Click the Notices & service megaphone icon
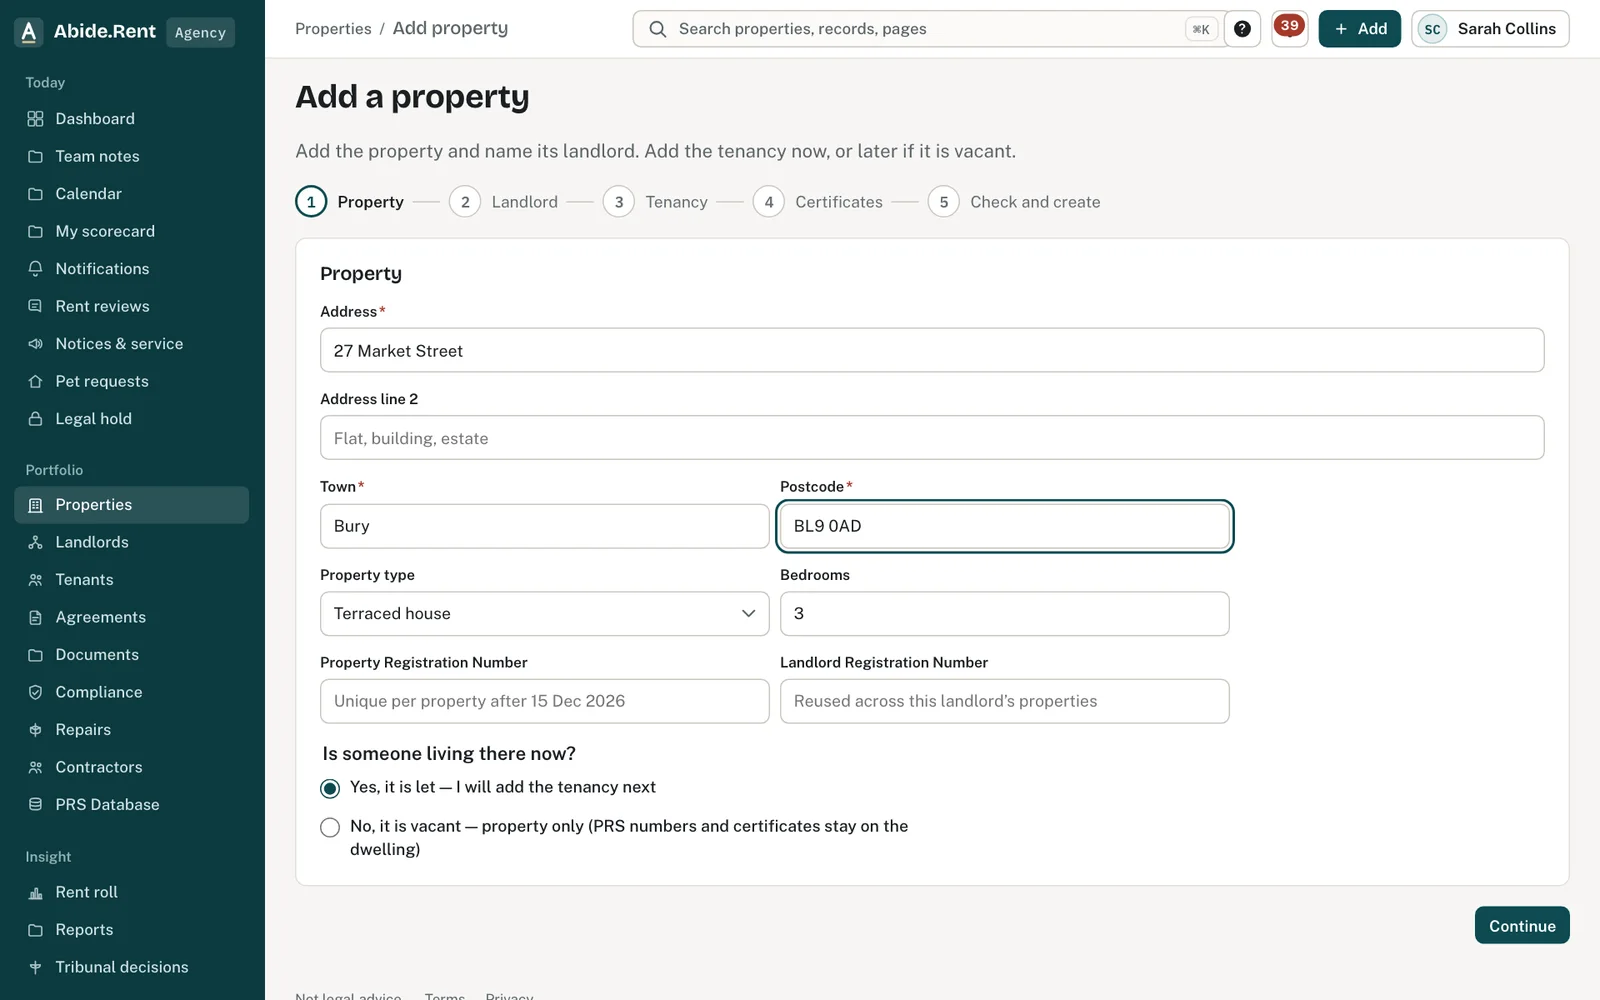Viewport: 1600px width, 1000px height. pyautogui.click(x=35, y=344)
